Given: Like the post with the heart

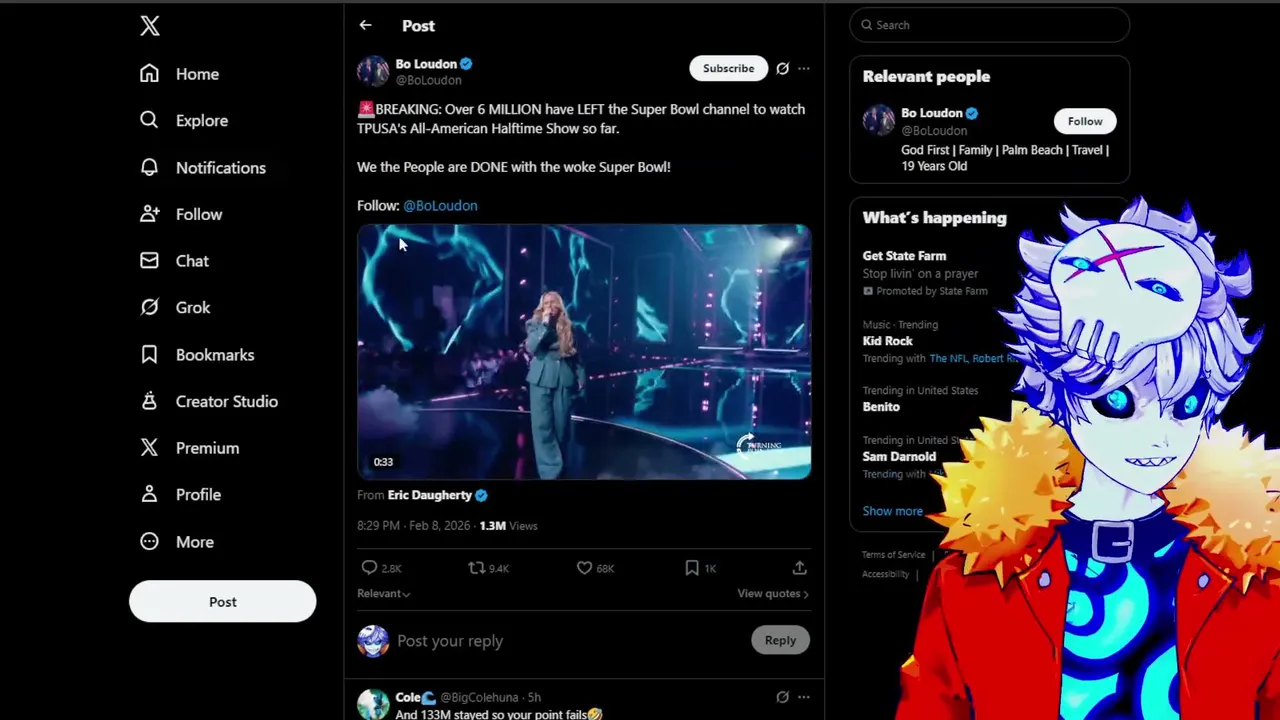Looking at the screenshot, I should point(585,568).
